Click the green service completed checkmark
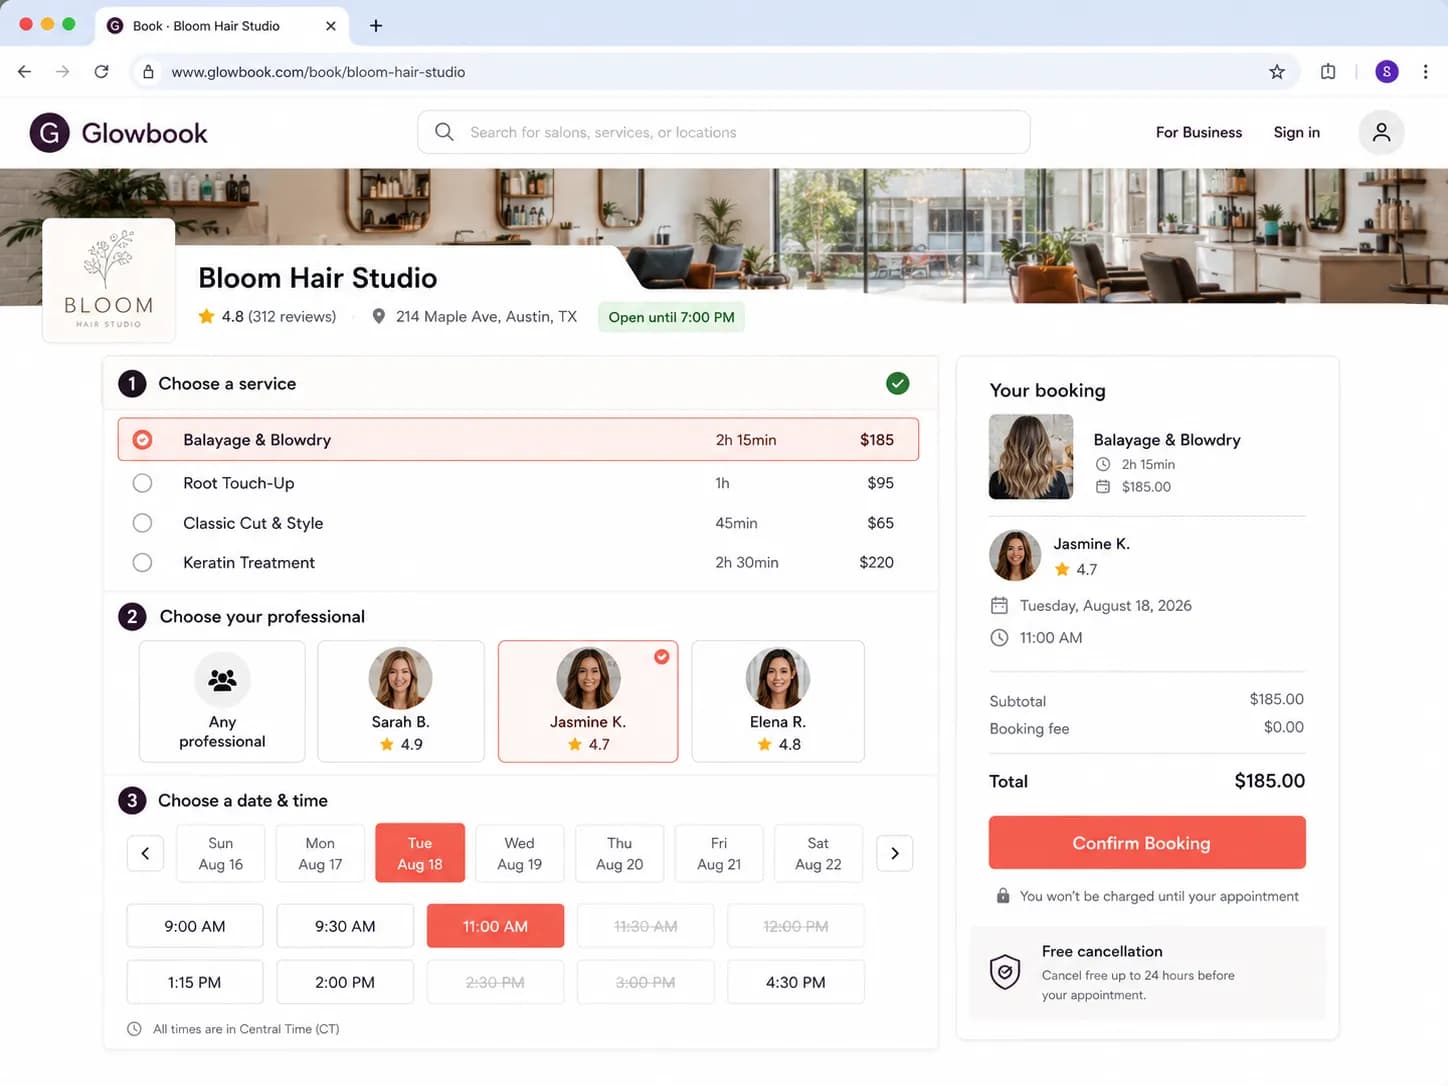 tap(898, 383)
